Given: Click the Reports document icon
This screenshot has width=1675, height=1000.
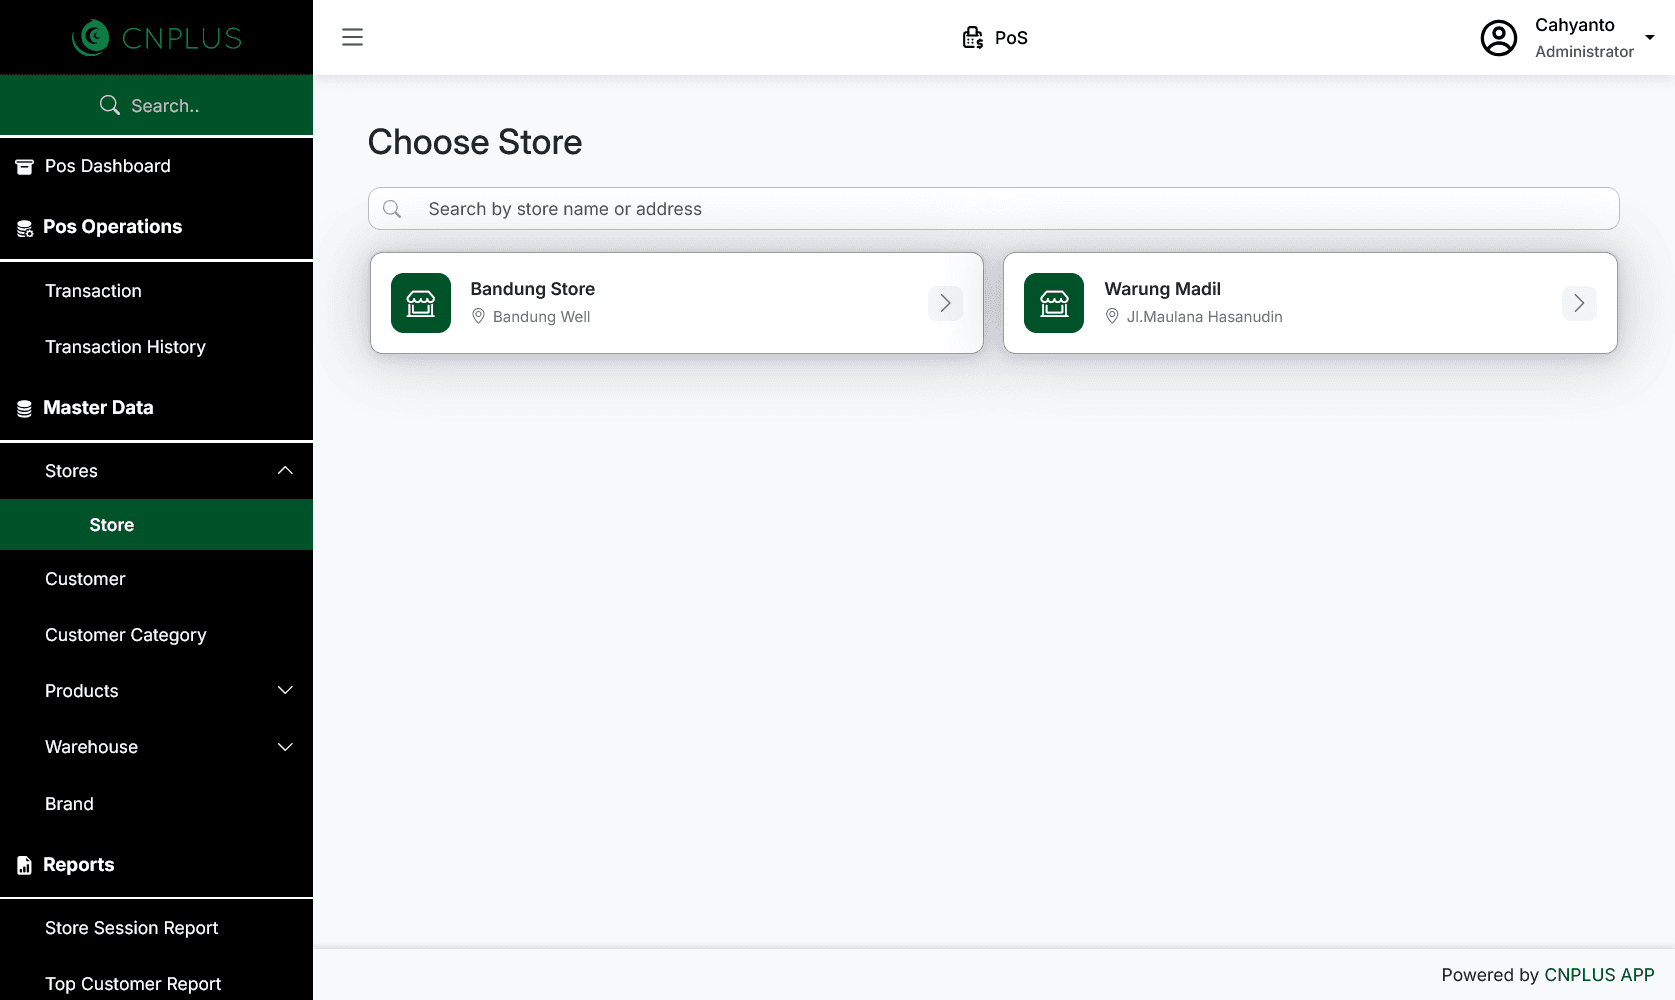Looking at the screenshot, I should [x=25, y=866].
